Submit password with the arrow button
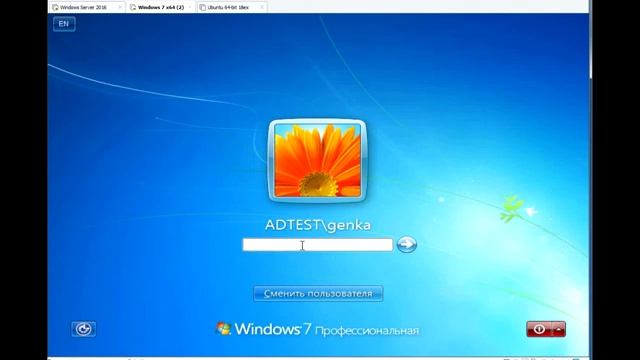The width and height of the screenshot is (640, 360). (x=407, y=244)
